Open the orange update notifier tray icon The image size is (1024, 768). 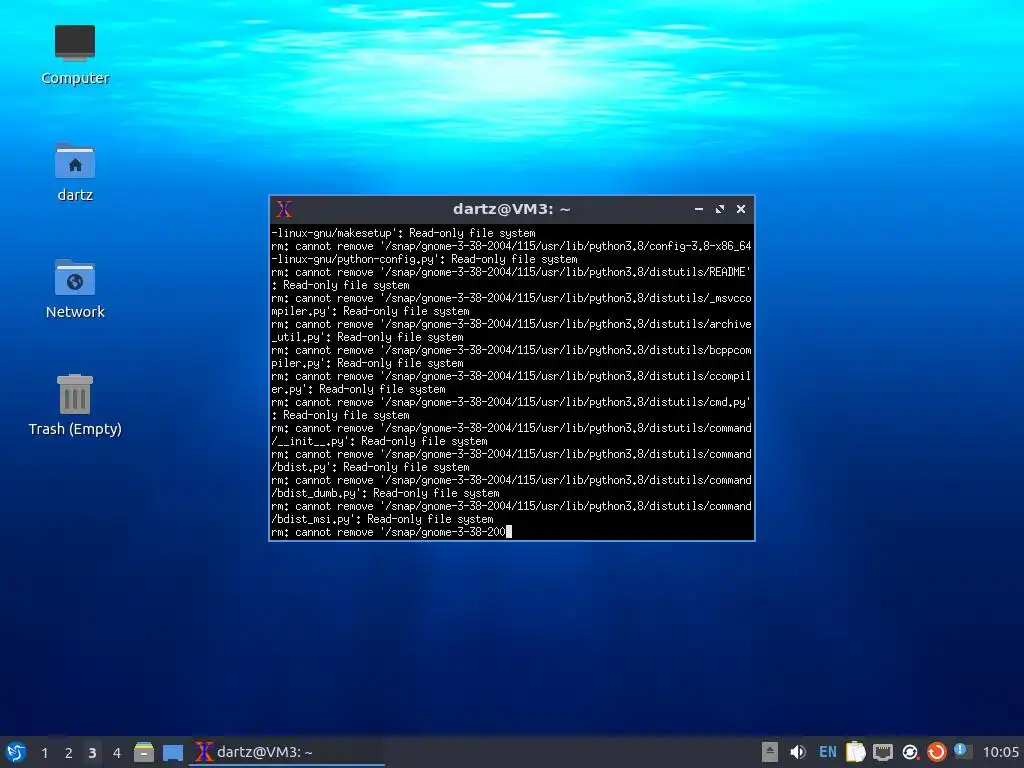(x=936, y=752)
